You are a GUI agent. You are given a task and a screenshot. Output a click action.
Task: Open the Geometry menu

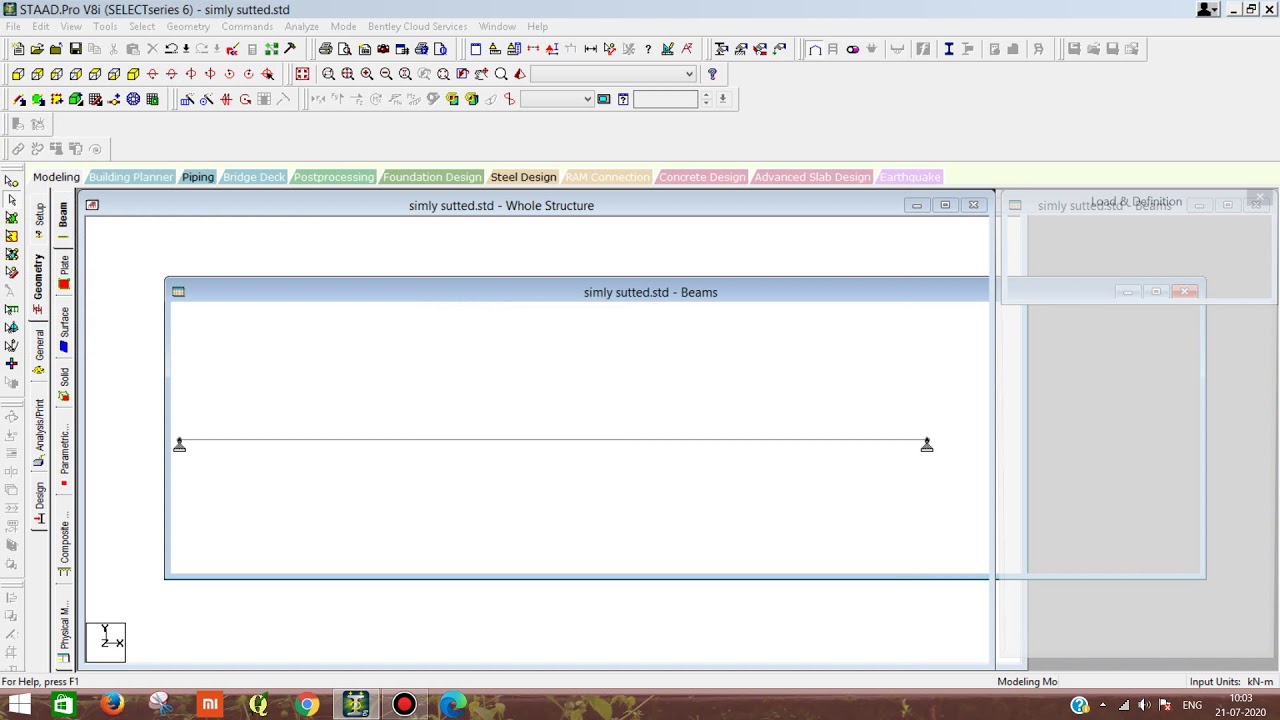[188, 26]
